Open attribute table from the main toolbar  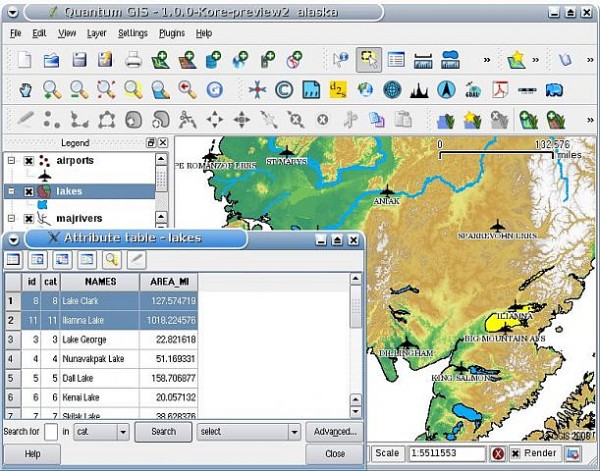[396, 60]
